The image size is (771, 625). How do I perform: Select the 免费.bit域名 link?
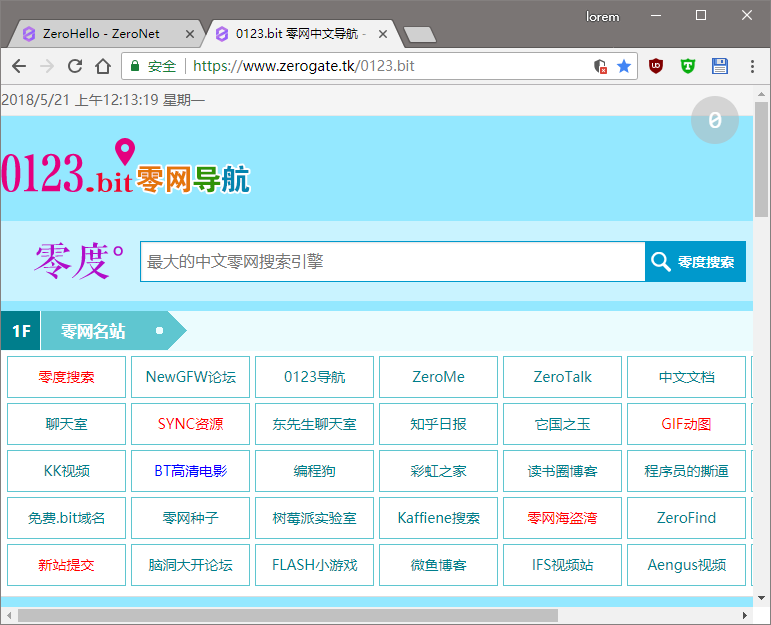(x=66, y=518)
